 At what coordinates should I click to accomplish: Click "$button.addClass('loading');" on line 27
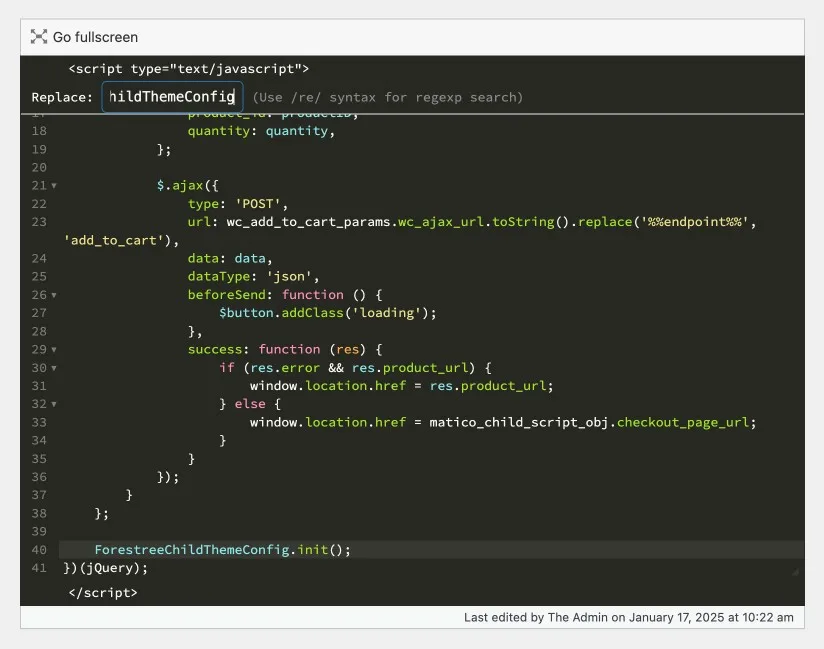[328, 313]
